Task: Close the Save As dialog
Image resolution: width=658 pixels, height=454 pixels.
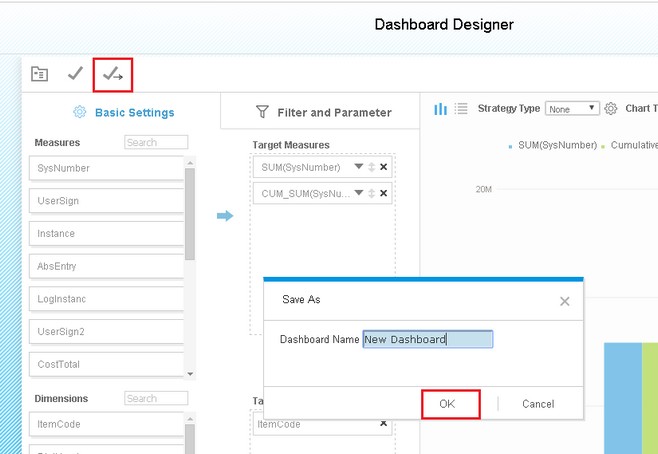Action: point(565,300)
